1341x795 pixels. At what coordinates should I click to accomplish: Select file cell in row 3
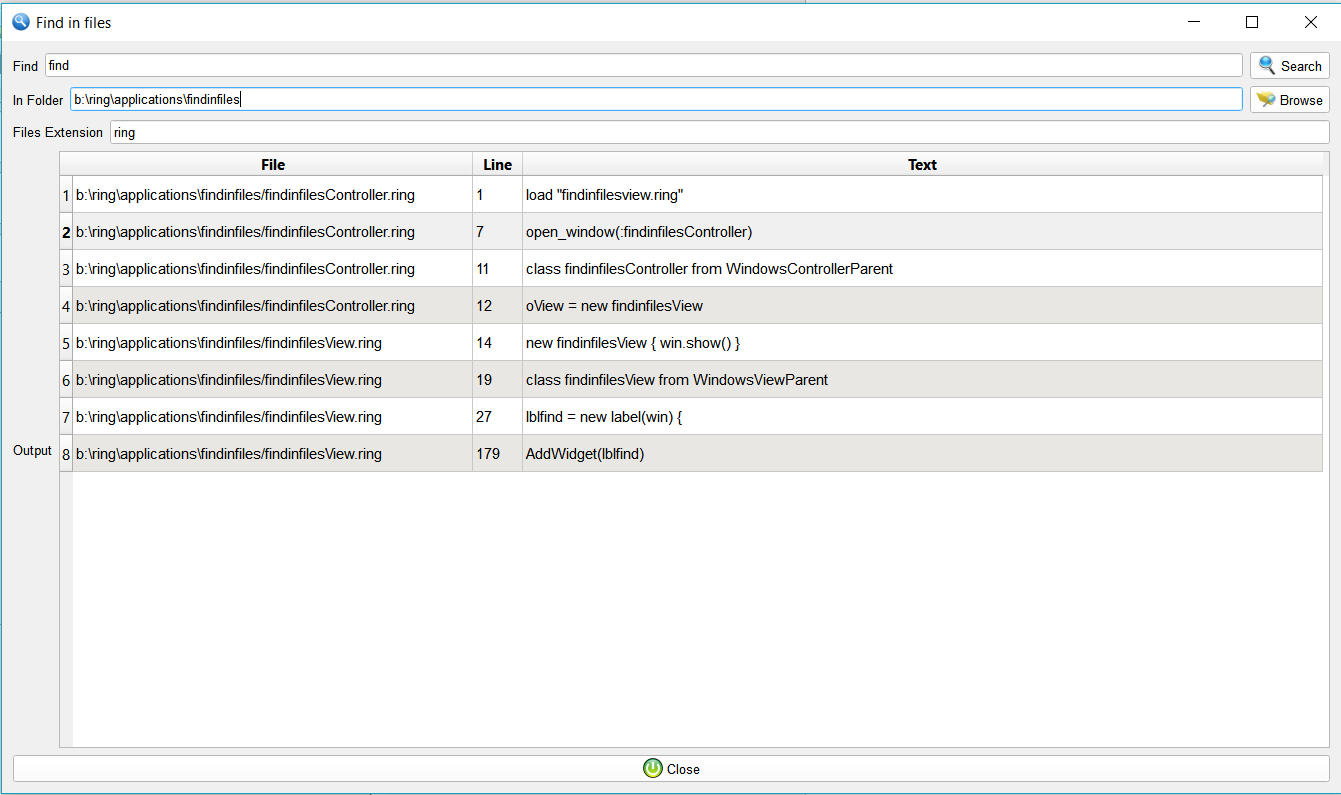pos(273,269)
